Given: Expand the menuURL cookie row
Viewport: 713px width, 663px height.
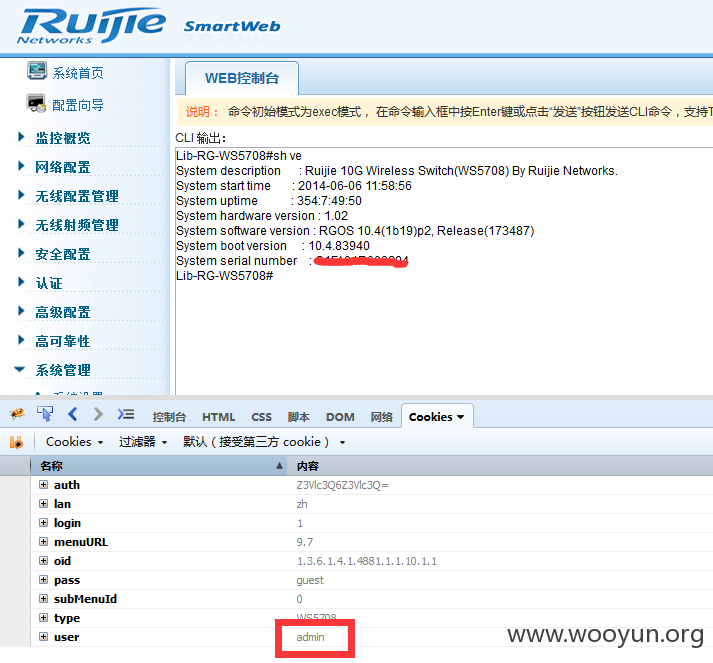Looking at the screenshot, I should tap(43, 542).
